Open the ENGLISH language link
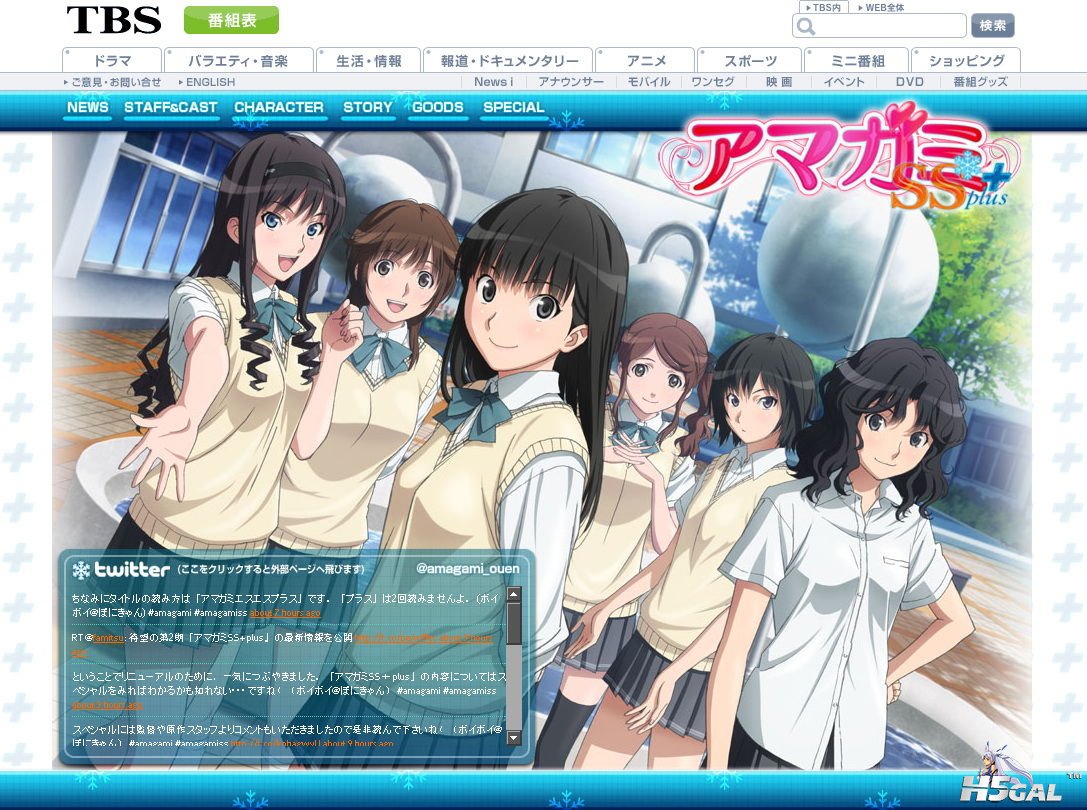Screen dimensions: 1087x810 point(210,82)
